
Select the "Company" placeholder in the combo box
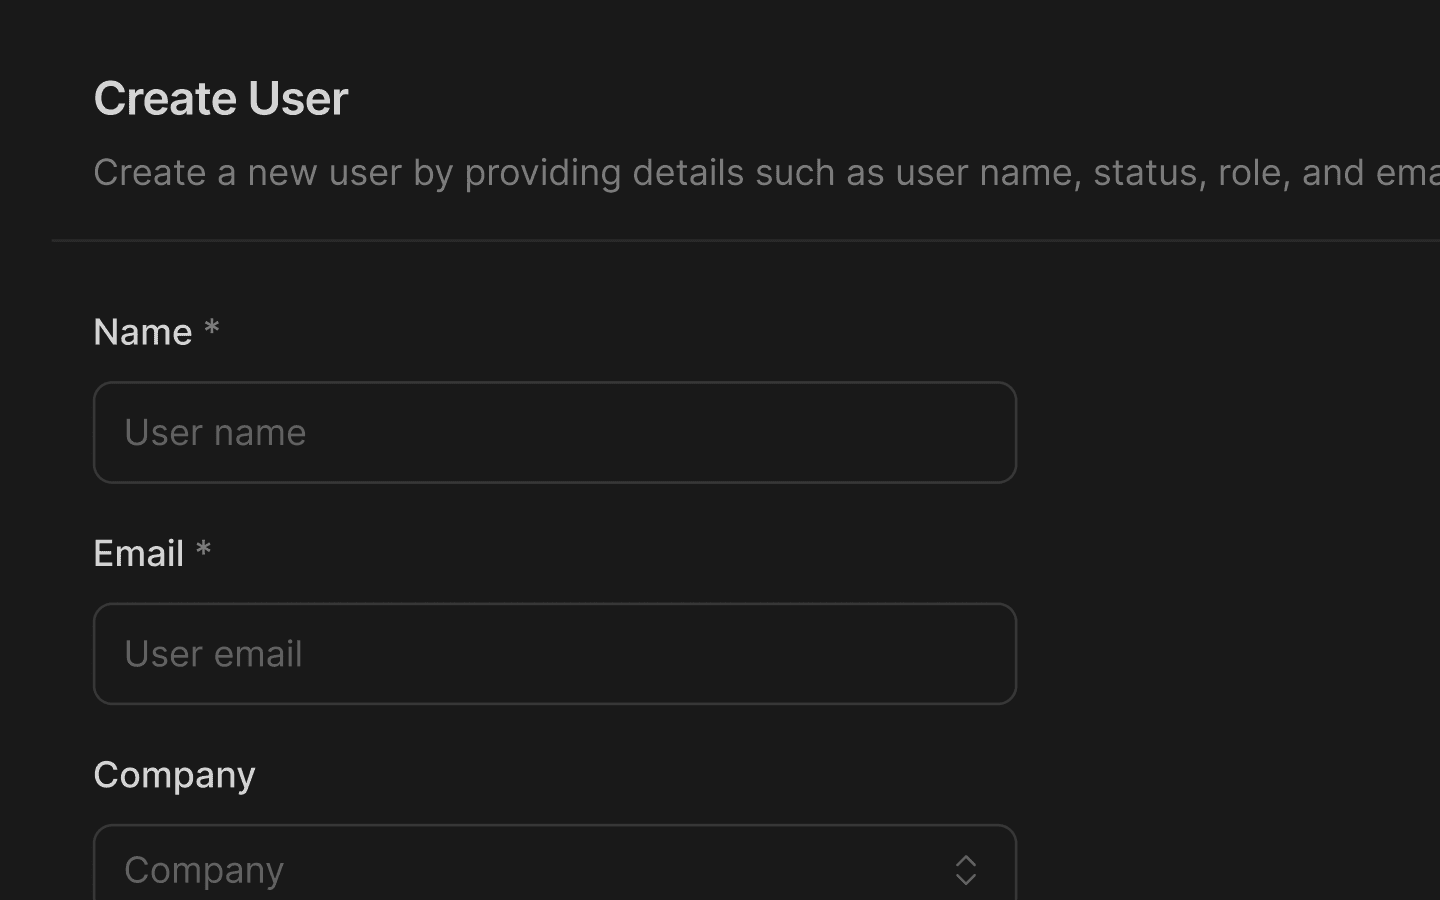(x=204, y=869)
